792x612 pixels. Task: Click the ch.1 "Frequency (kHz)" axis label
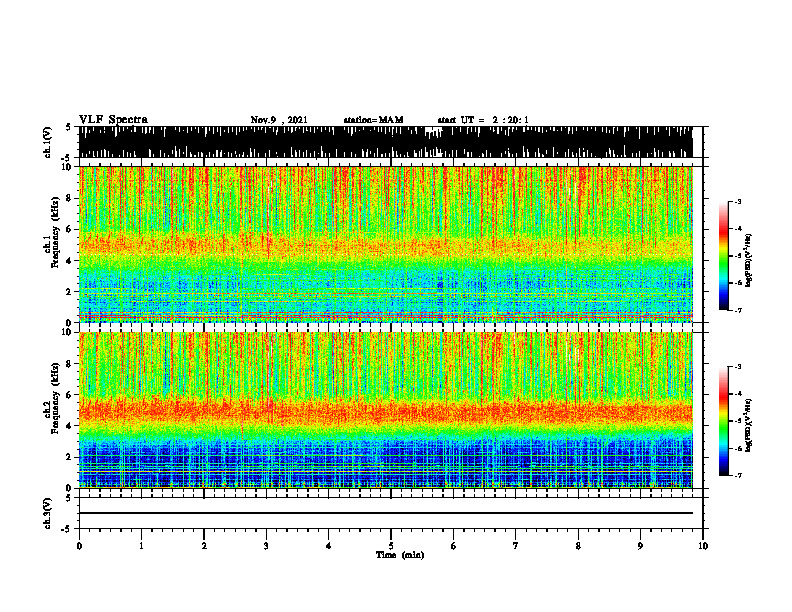tap(55, 232)
